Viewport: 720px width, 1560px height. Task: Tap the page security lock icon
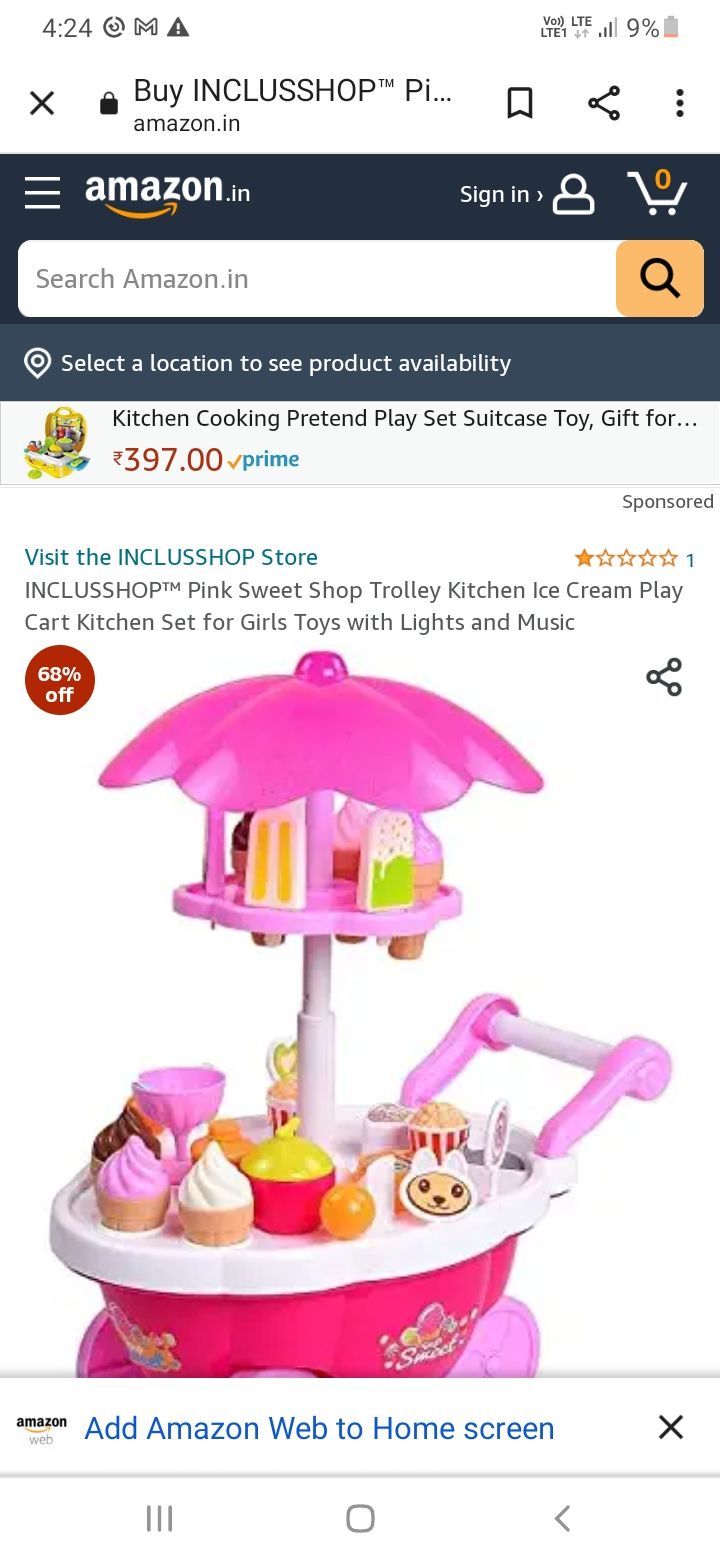(x=109, y=103)
